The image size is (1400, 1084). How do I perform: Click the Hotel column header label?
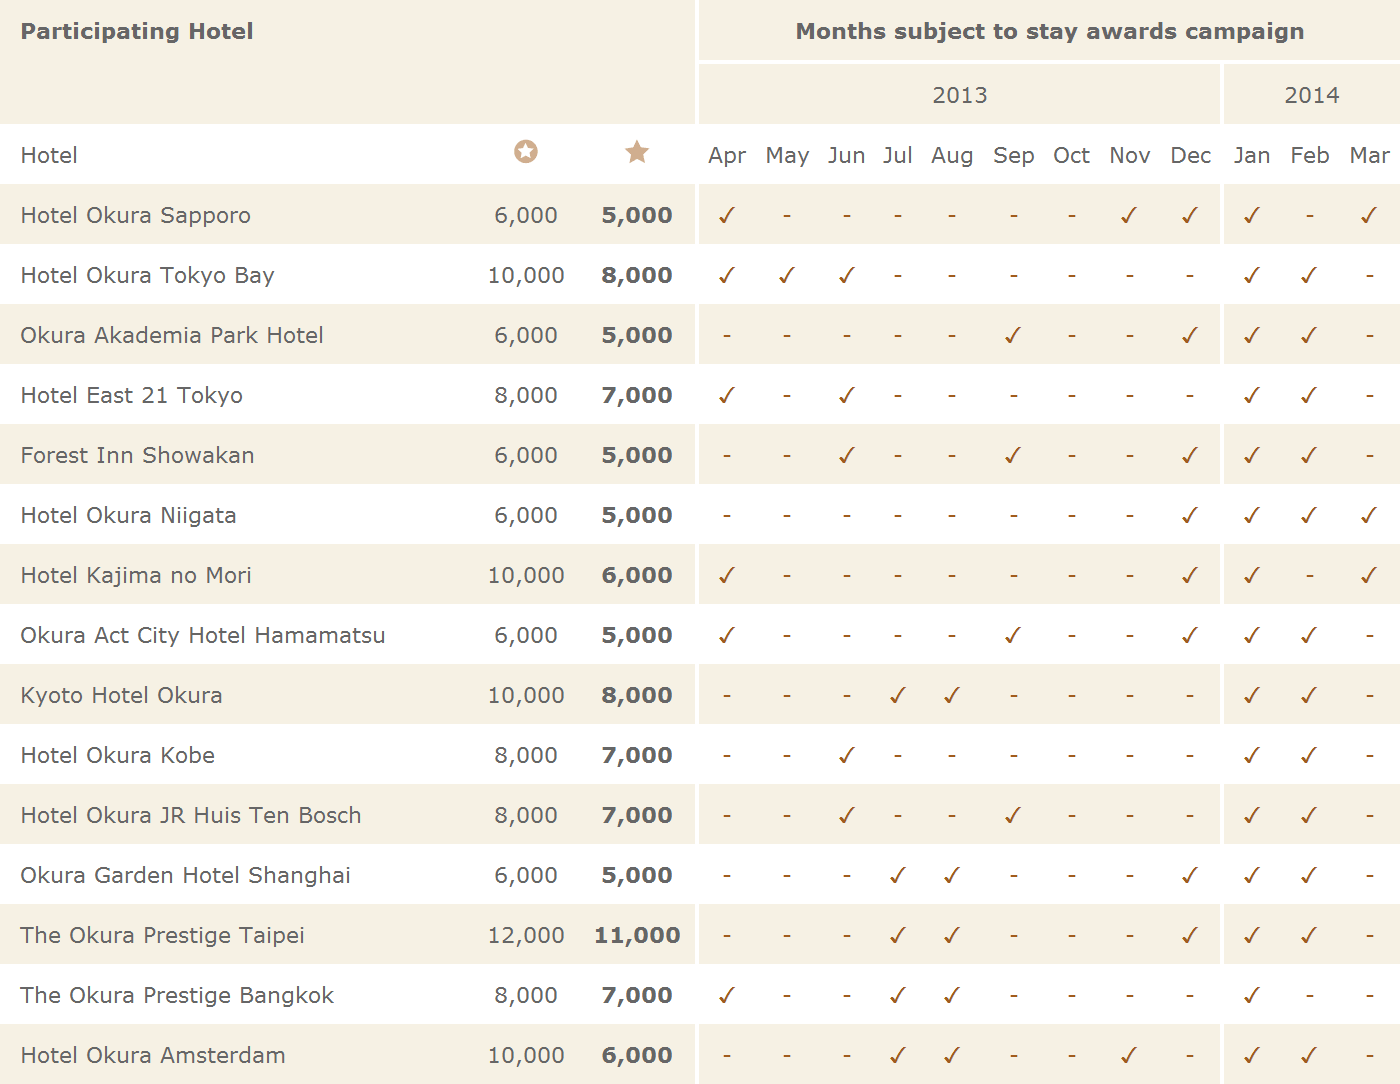[x=49, y=155]
